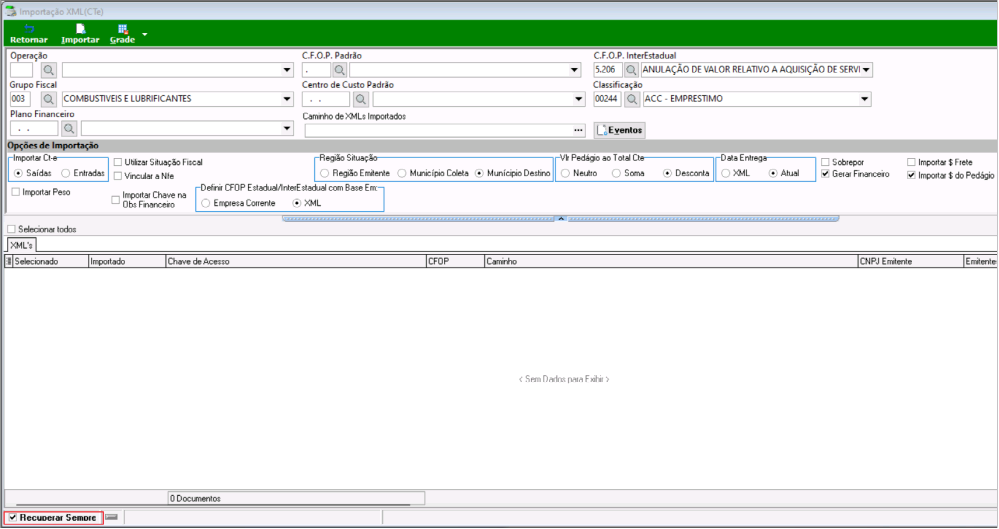Select Atual under Data Entrega
The image size is (999, 529).
coord(773,173)
